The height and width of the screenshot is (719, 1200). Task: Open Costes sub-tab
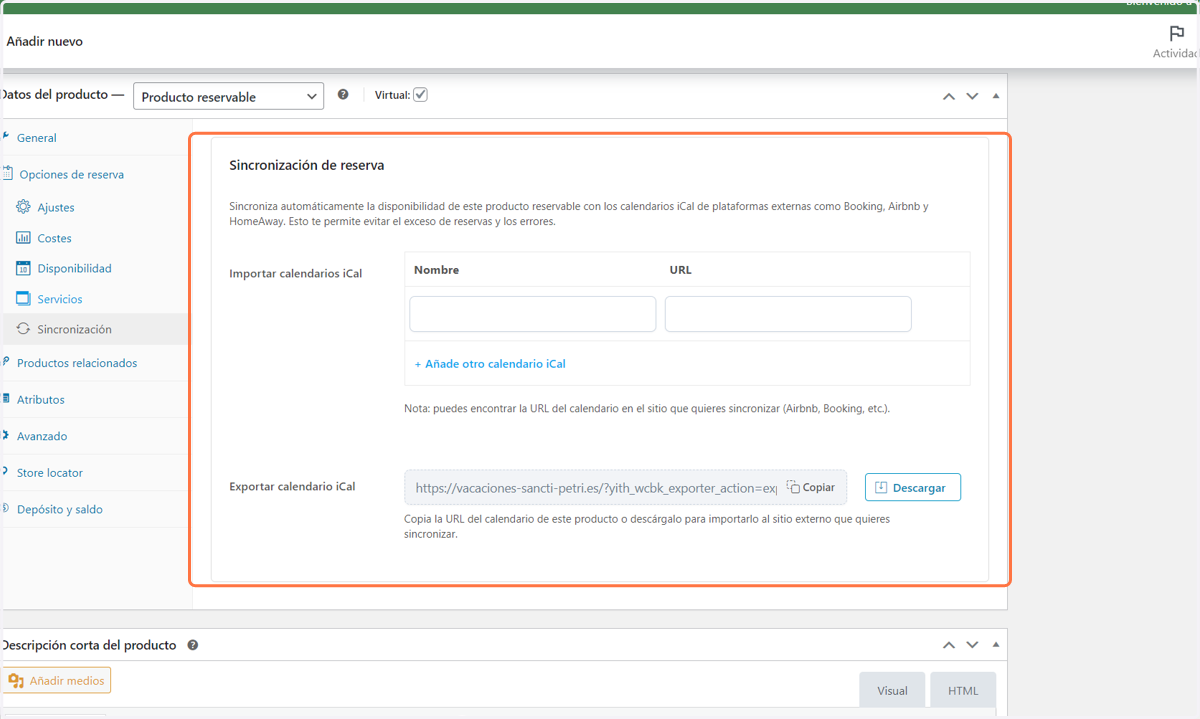tap(55, 238)
